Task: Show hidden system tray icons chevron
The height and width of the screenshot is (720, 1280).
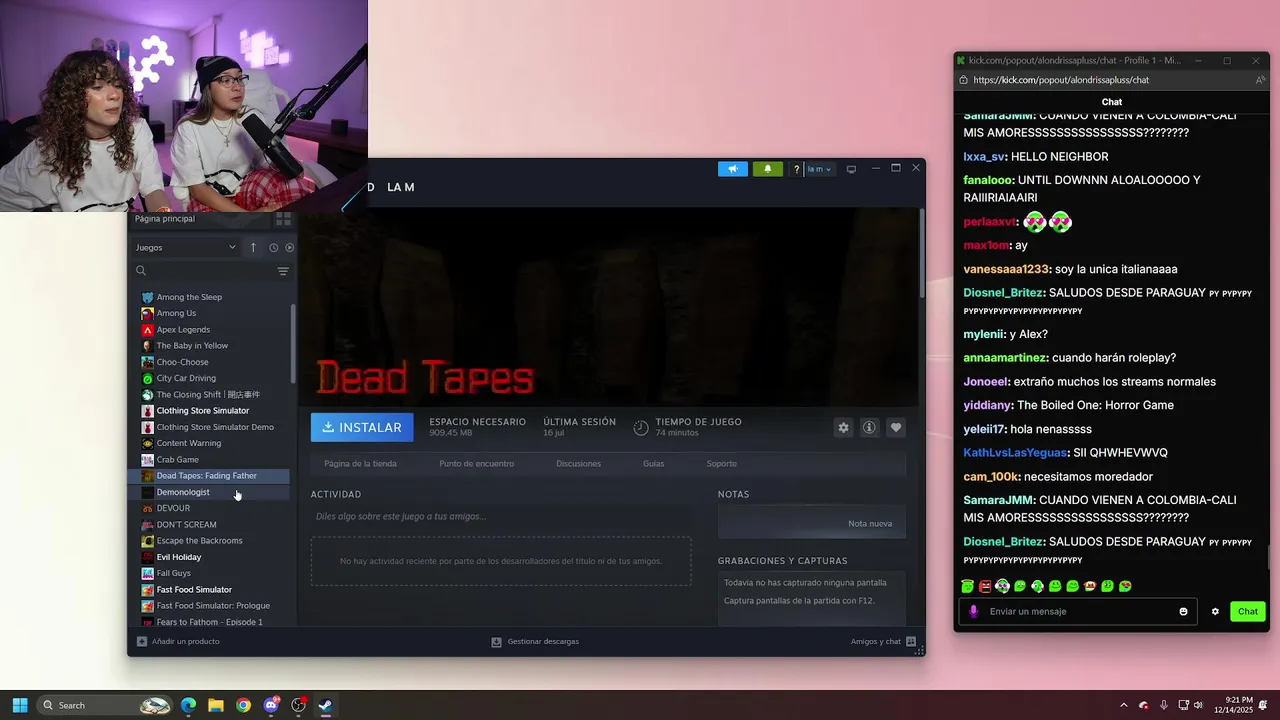Action: 1123,705
